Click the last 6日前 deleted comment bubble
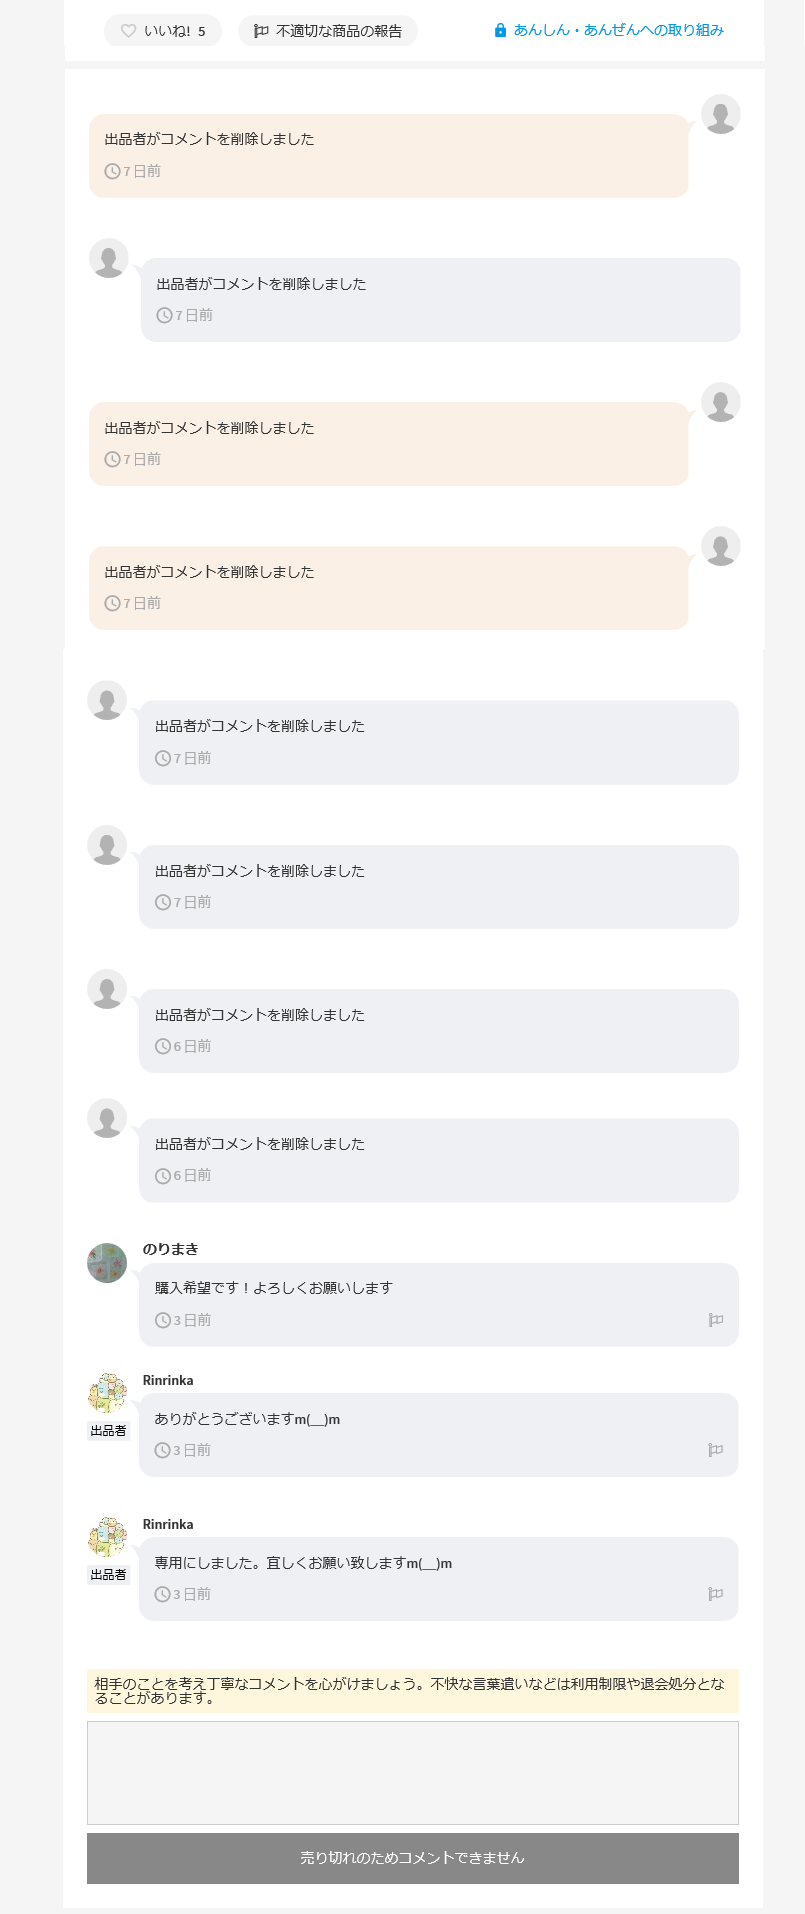The width and height of the screenshot is (805, 1914). point(439,1160)
